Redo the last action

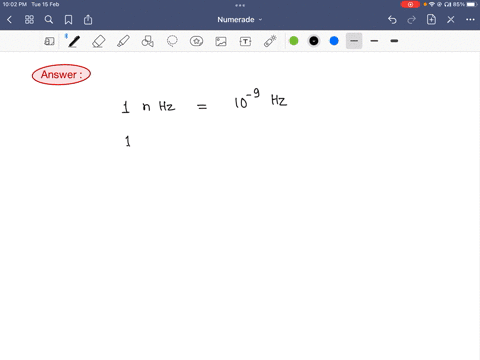click(x=412, y=20)
